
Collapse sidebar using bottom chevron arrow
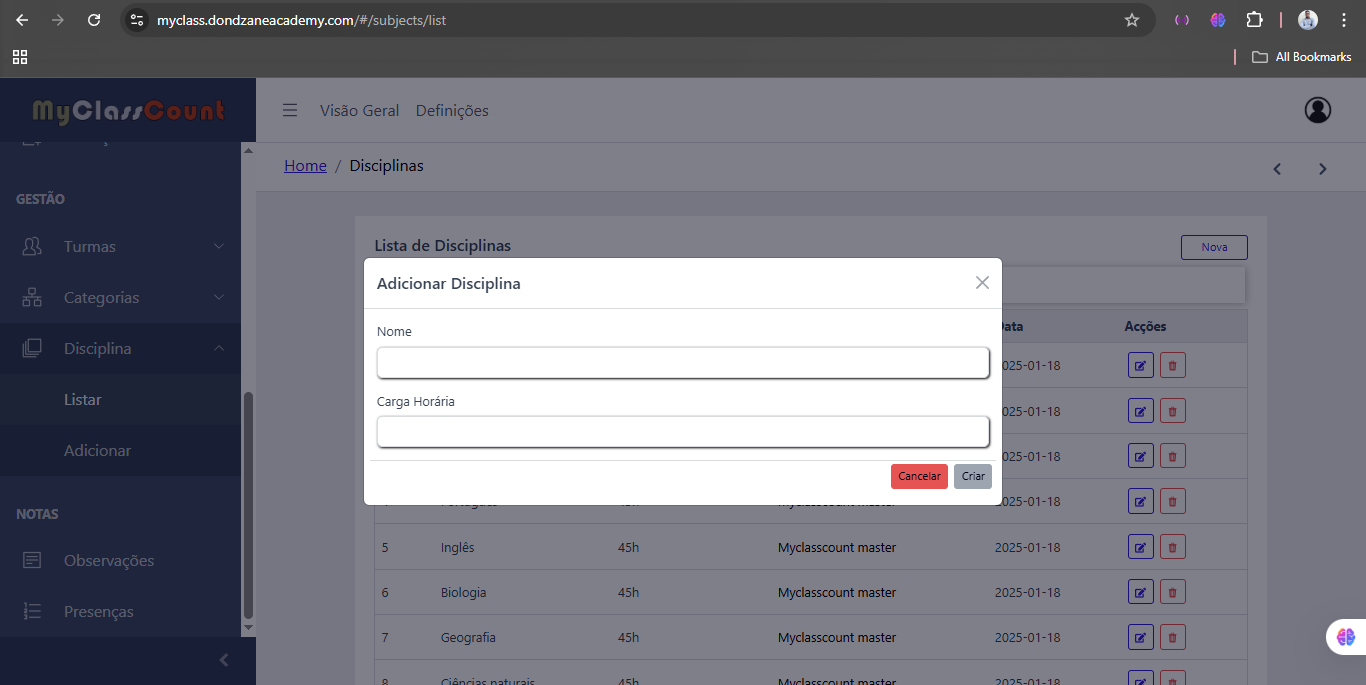[224, 660]
